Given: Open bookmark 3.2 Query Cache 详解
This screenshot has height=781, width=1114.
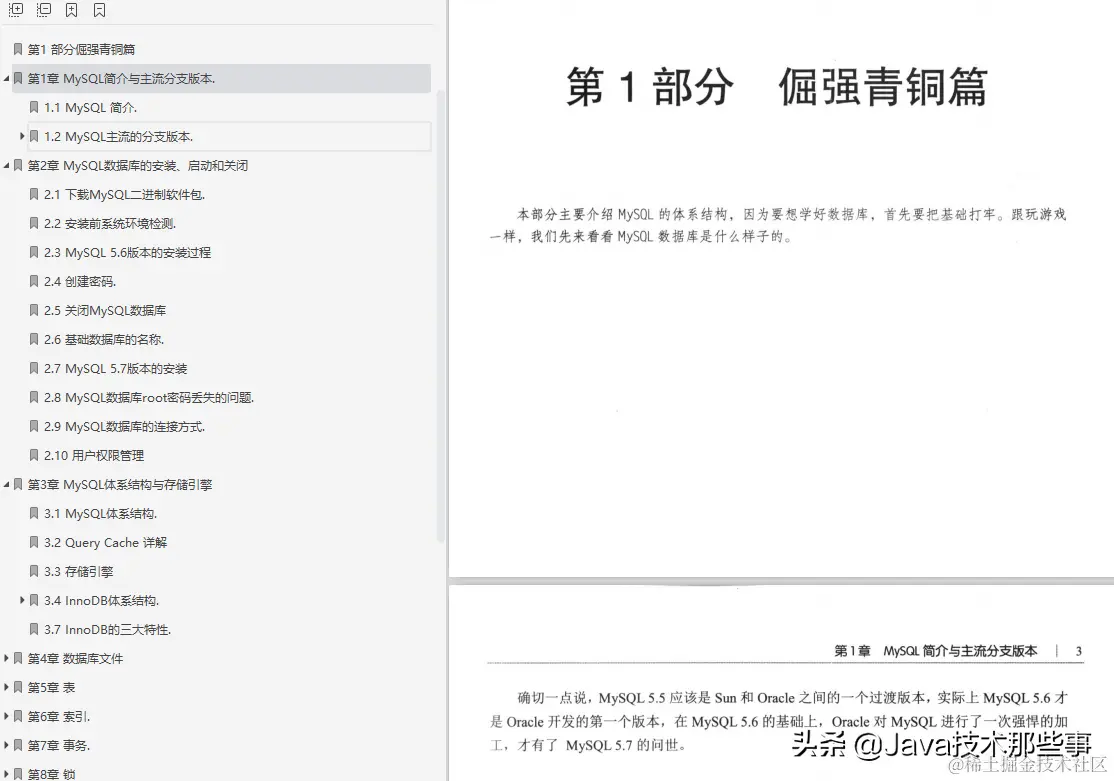Looking at the screenshot, I should coord(105,542).
